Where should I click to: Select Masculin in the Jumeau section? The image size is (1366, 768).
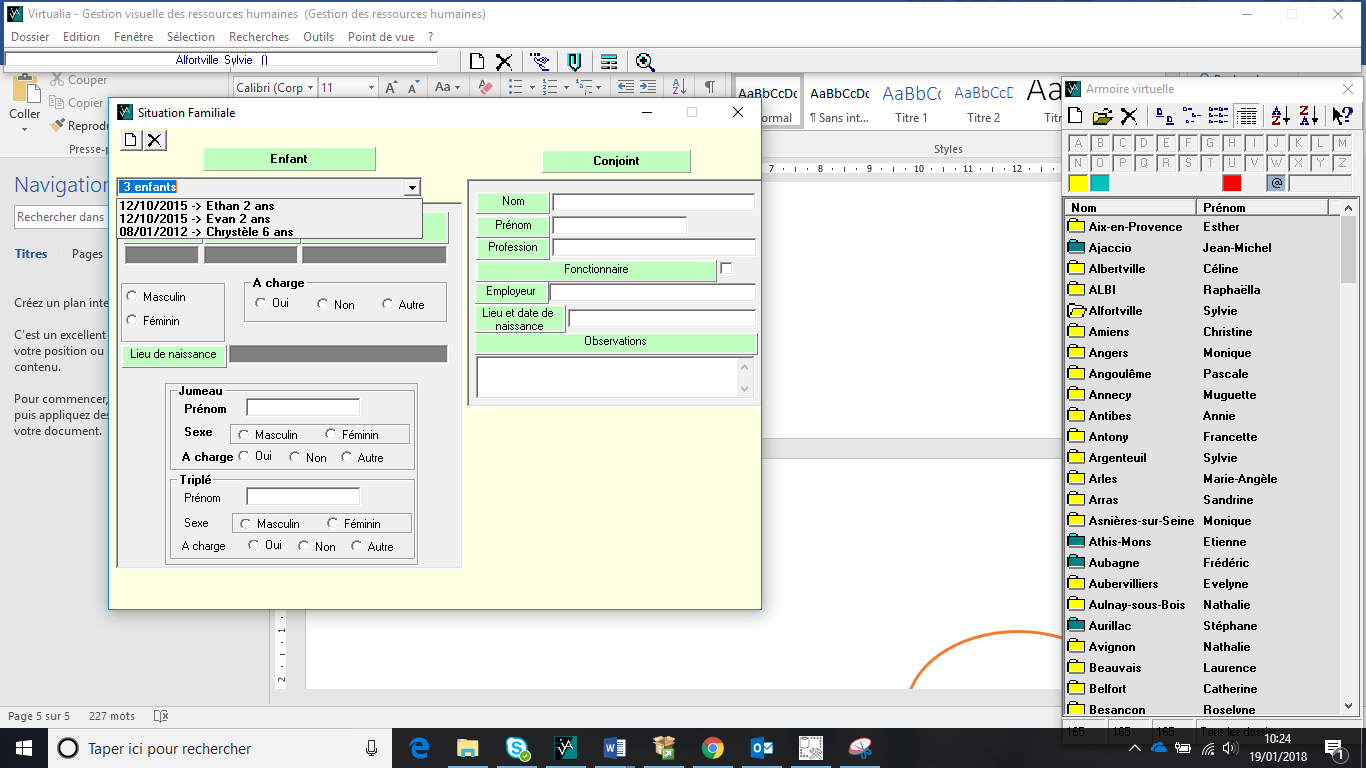[244, 434]
